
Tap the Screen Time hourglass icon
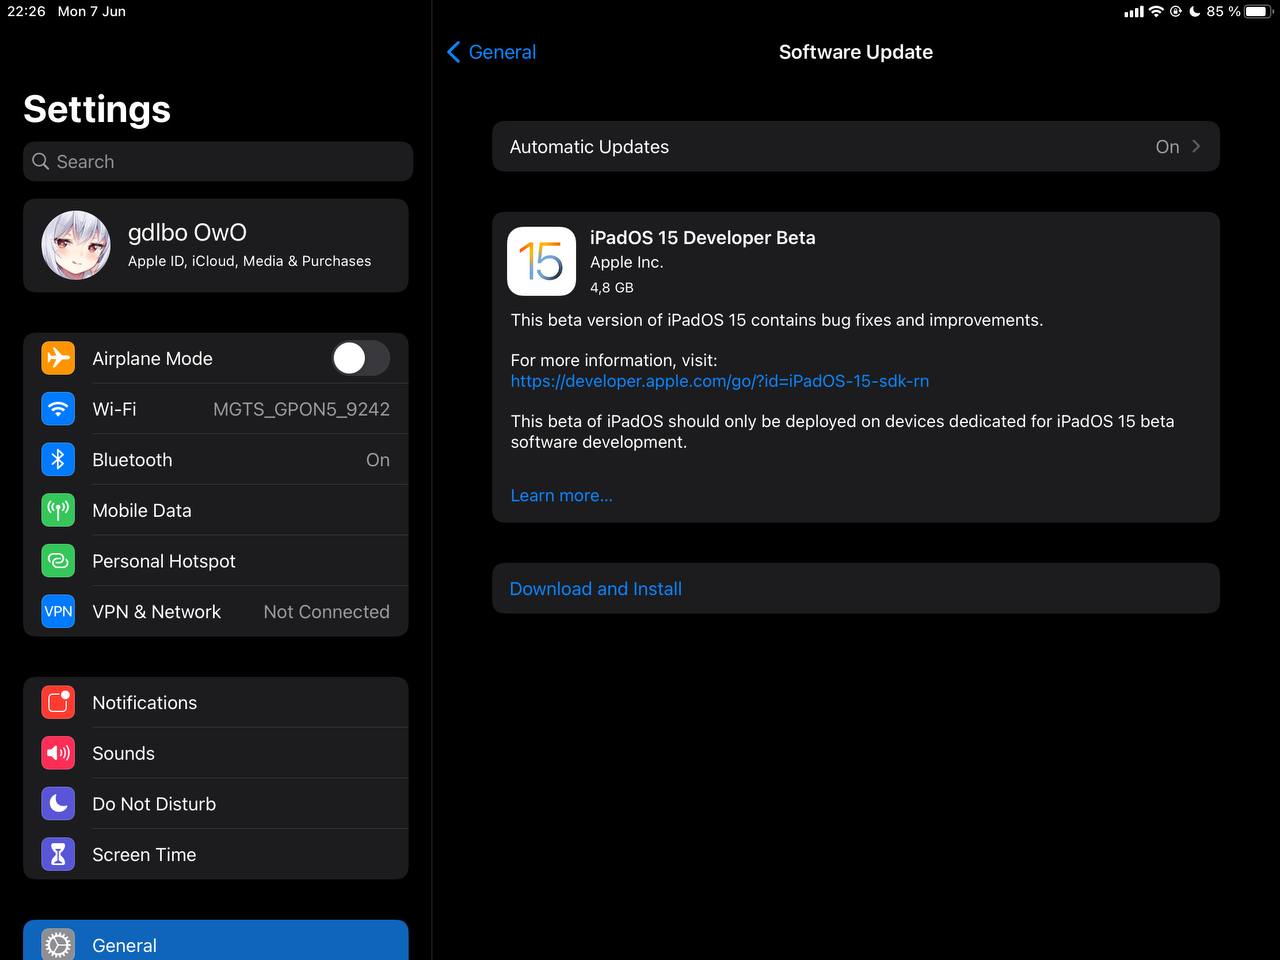point(58,855)
